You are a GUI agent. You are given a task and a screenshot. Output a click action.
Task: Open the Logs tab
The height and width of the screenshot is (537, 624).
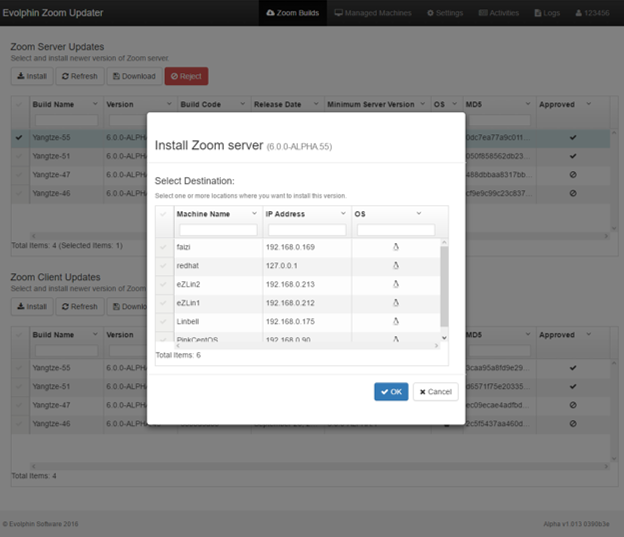point(547,13)
